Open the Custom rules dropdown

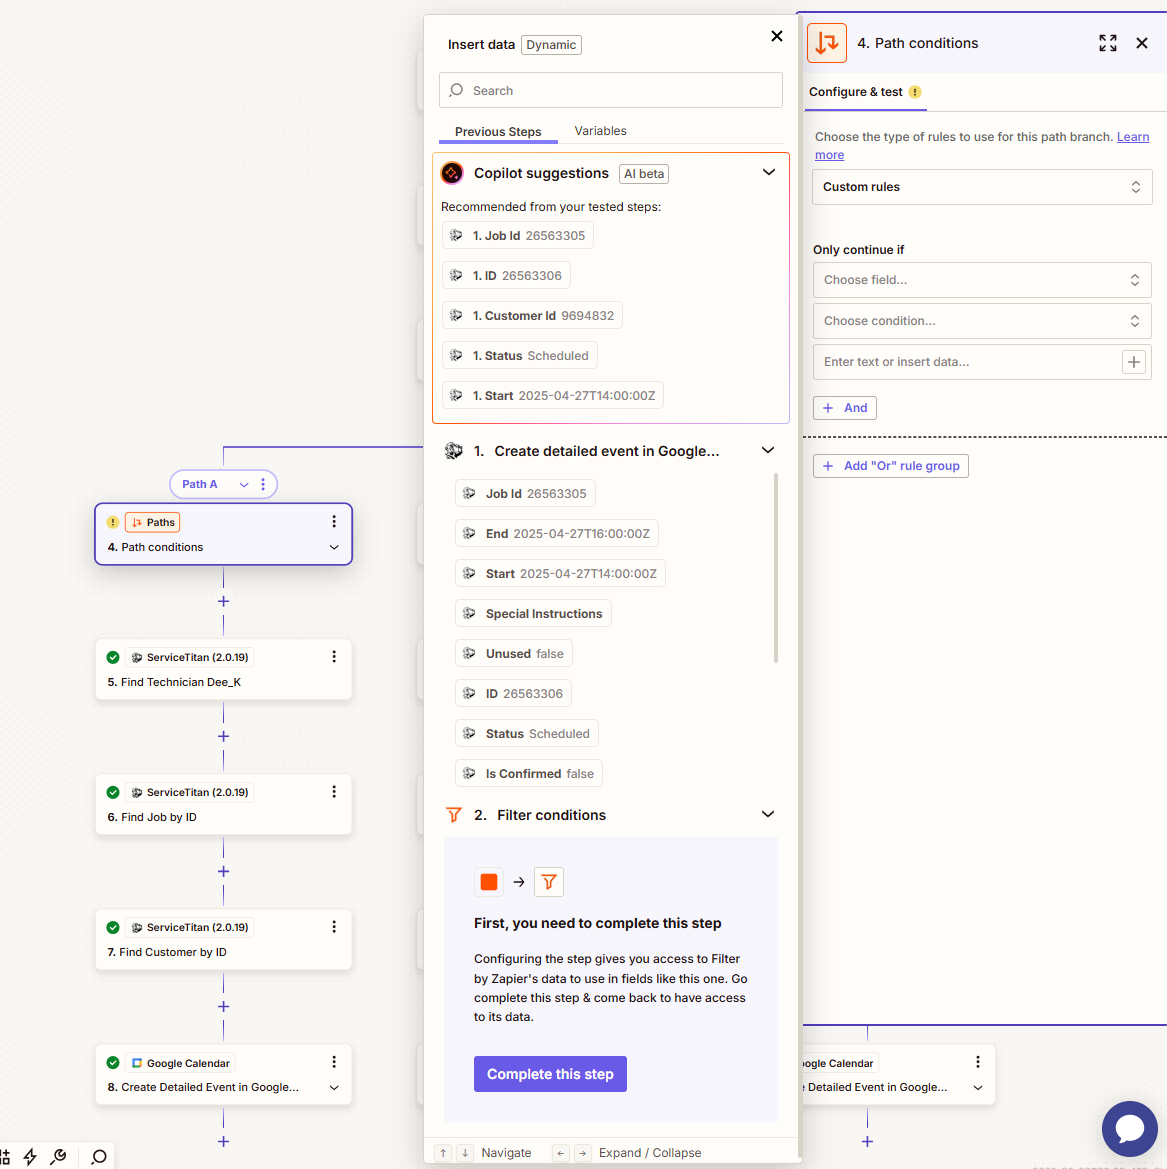pos(981,187)
